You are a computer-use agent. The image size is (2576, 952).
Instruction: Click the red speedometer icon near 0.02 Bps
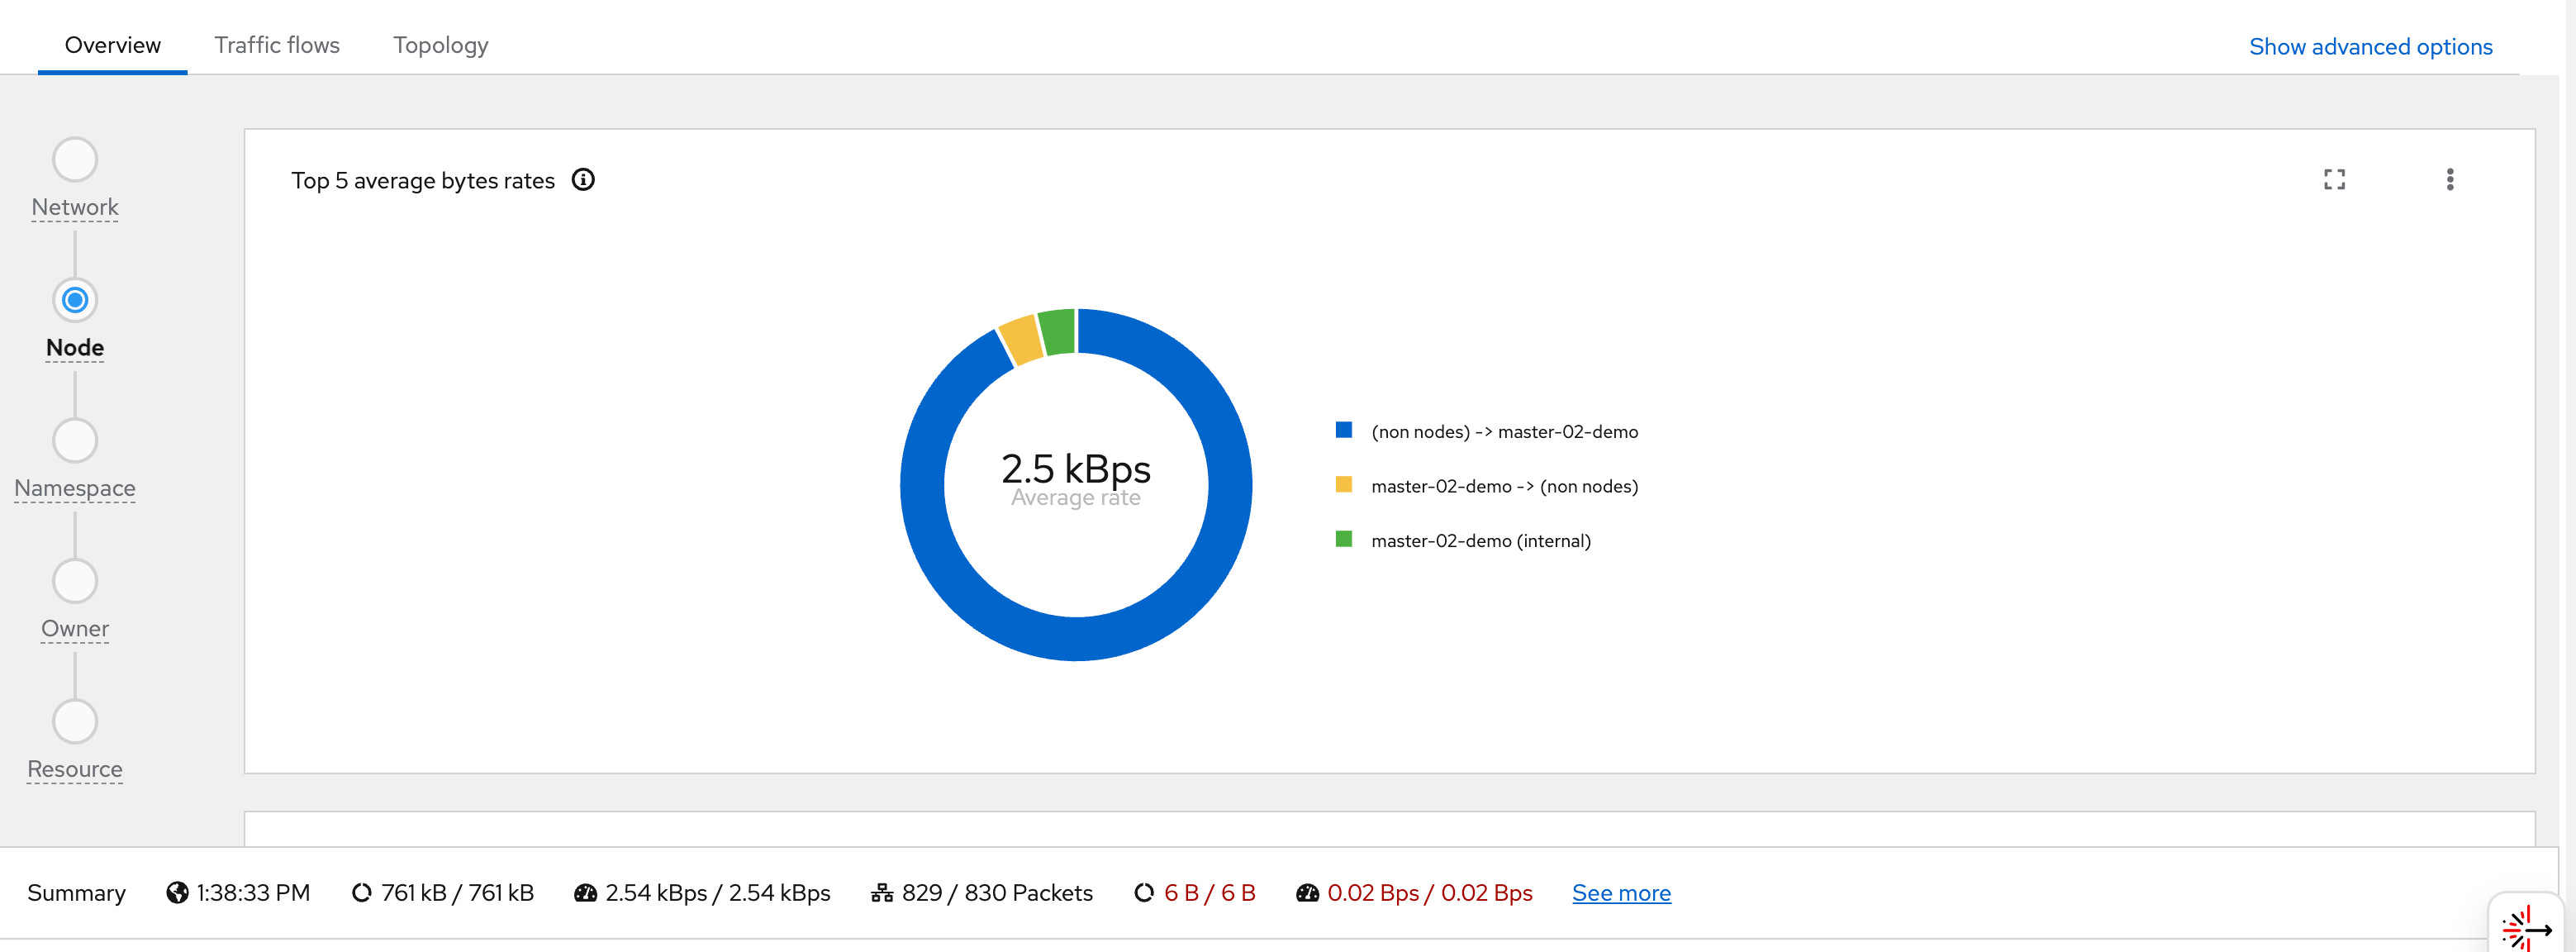(1307, 892)
